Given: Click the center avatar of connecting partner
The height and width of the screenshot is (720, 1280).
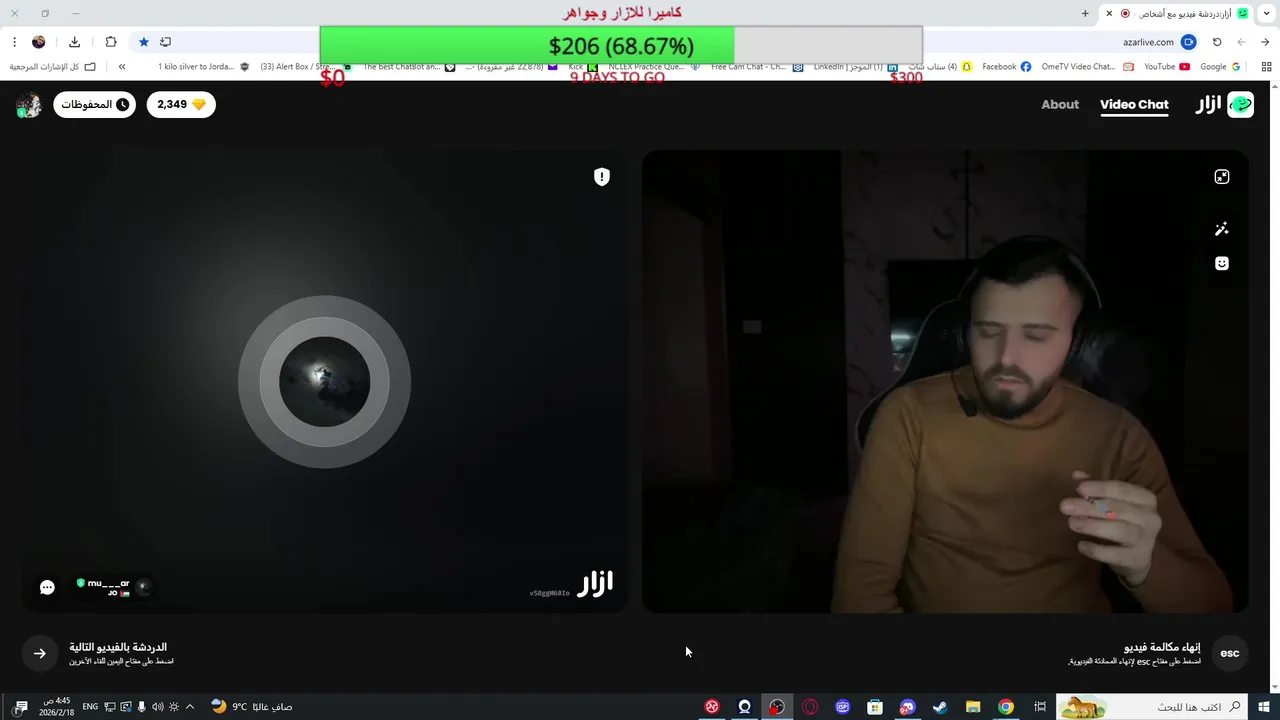Looking at the screenshot, I should click(324, 381).
